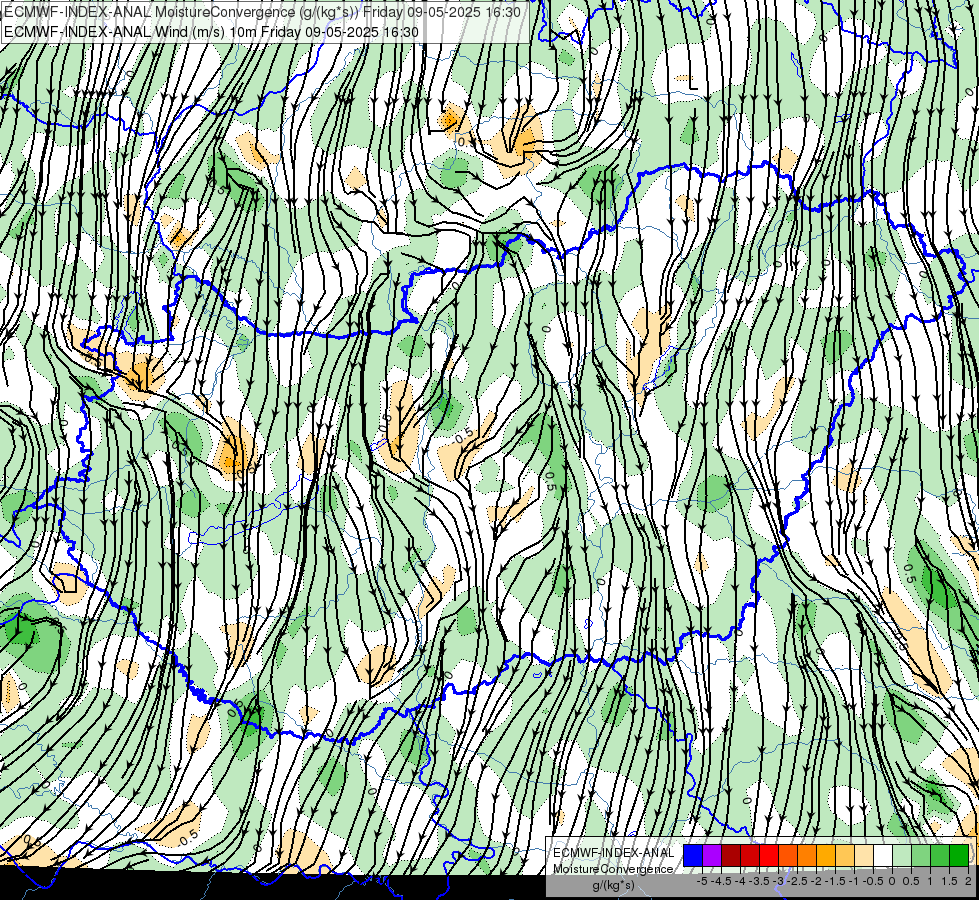This screenshot has width=979, height=900.
Task: Click the ECMWF-INDEX-ANAL legend heading
Action: point(614,853)
